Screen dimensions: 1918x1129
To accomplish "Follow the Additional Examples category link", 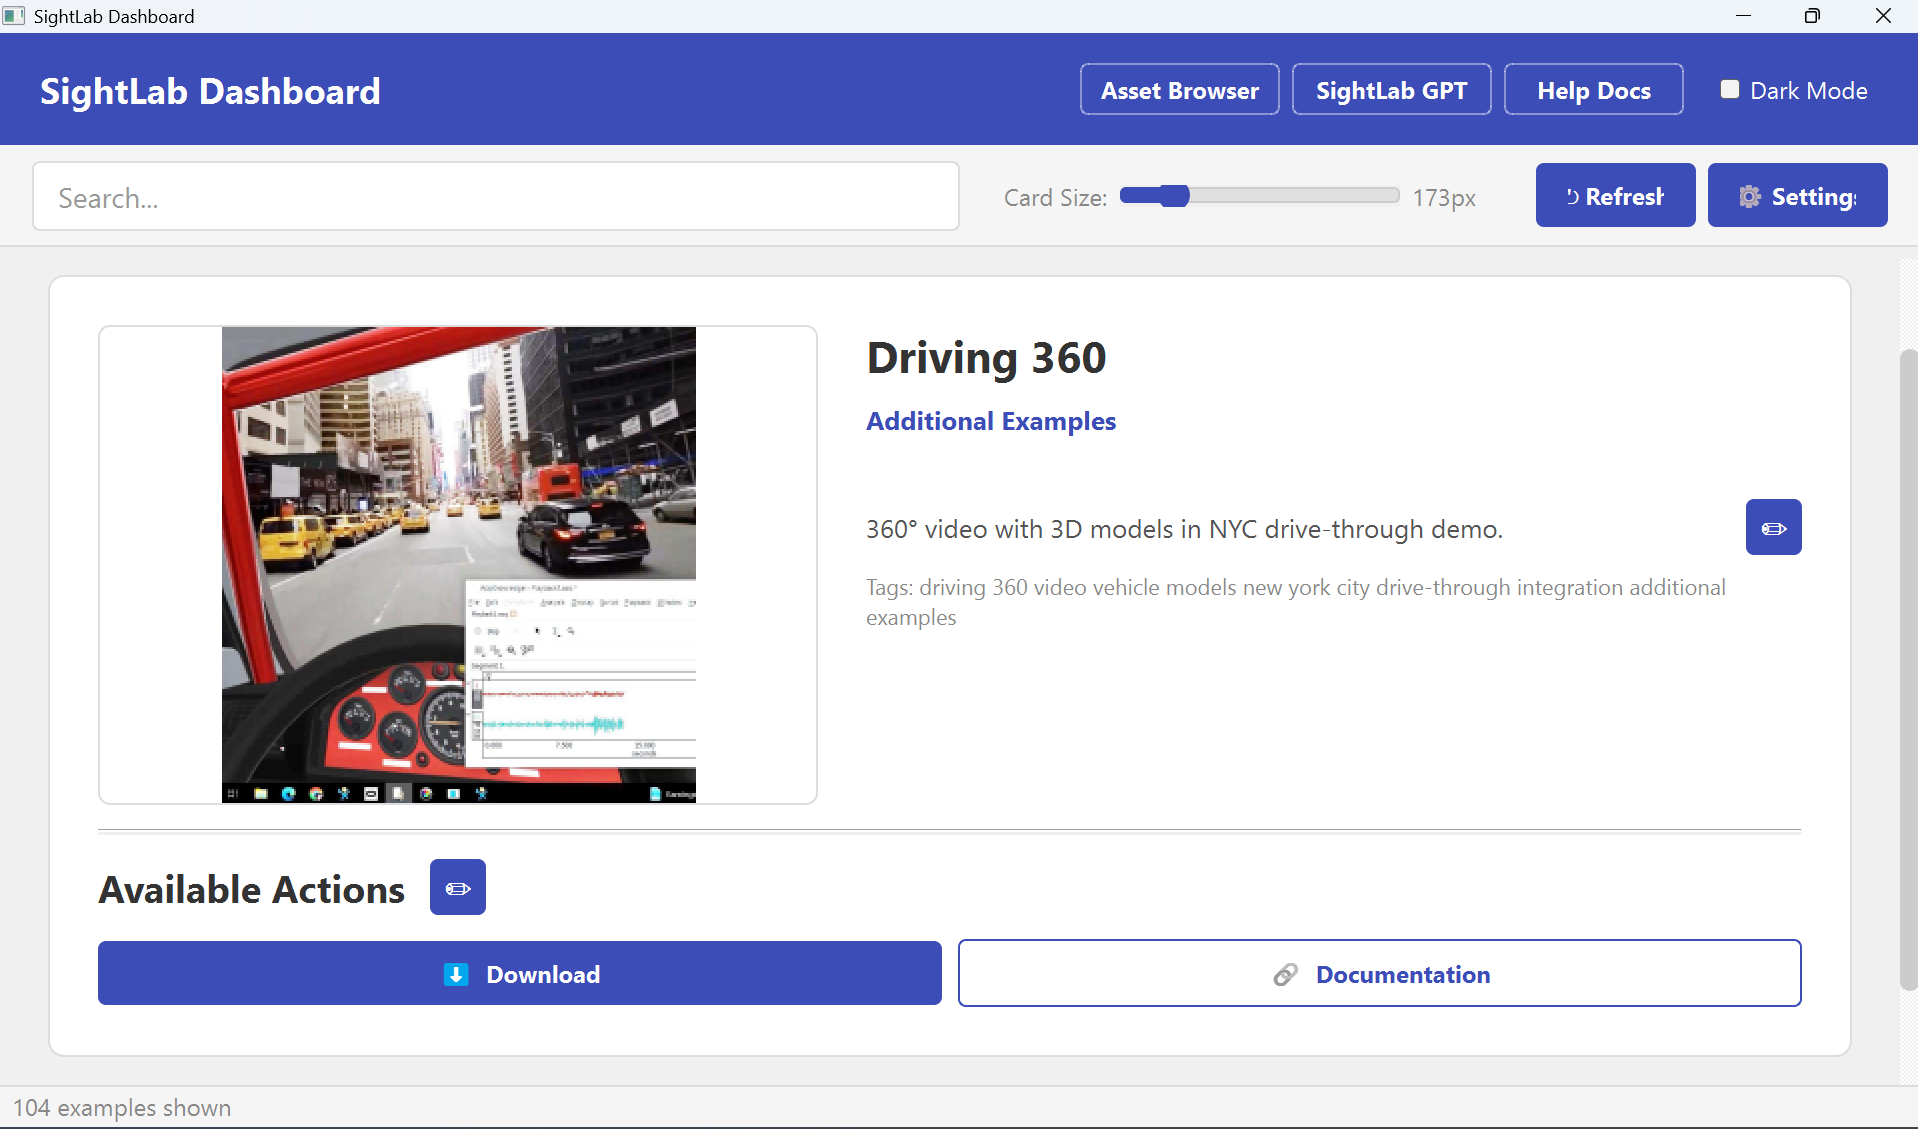I will coord(990,421).
